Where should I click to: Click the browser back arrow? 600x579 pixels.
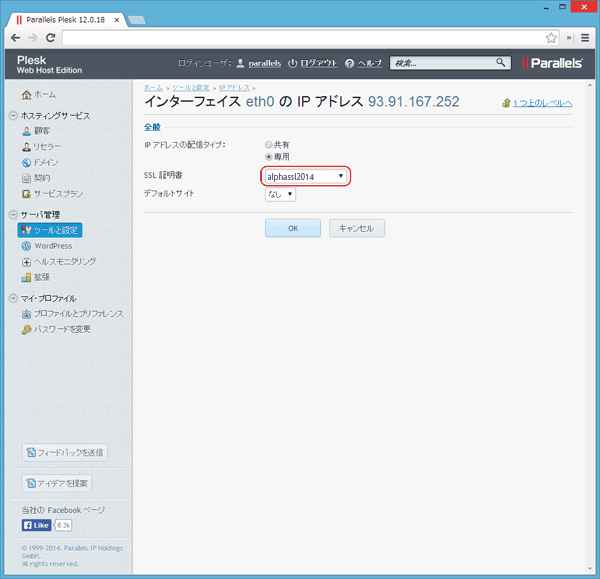pyautogui.click(x=15, y=38)
